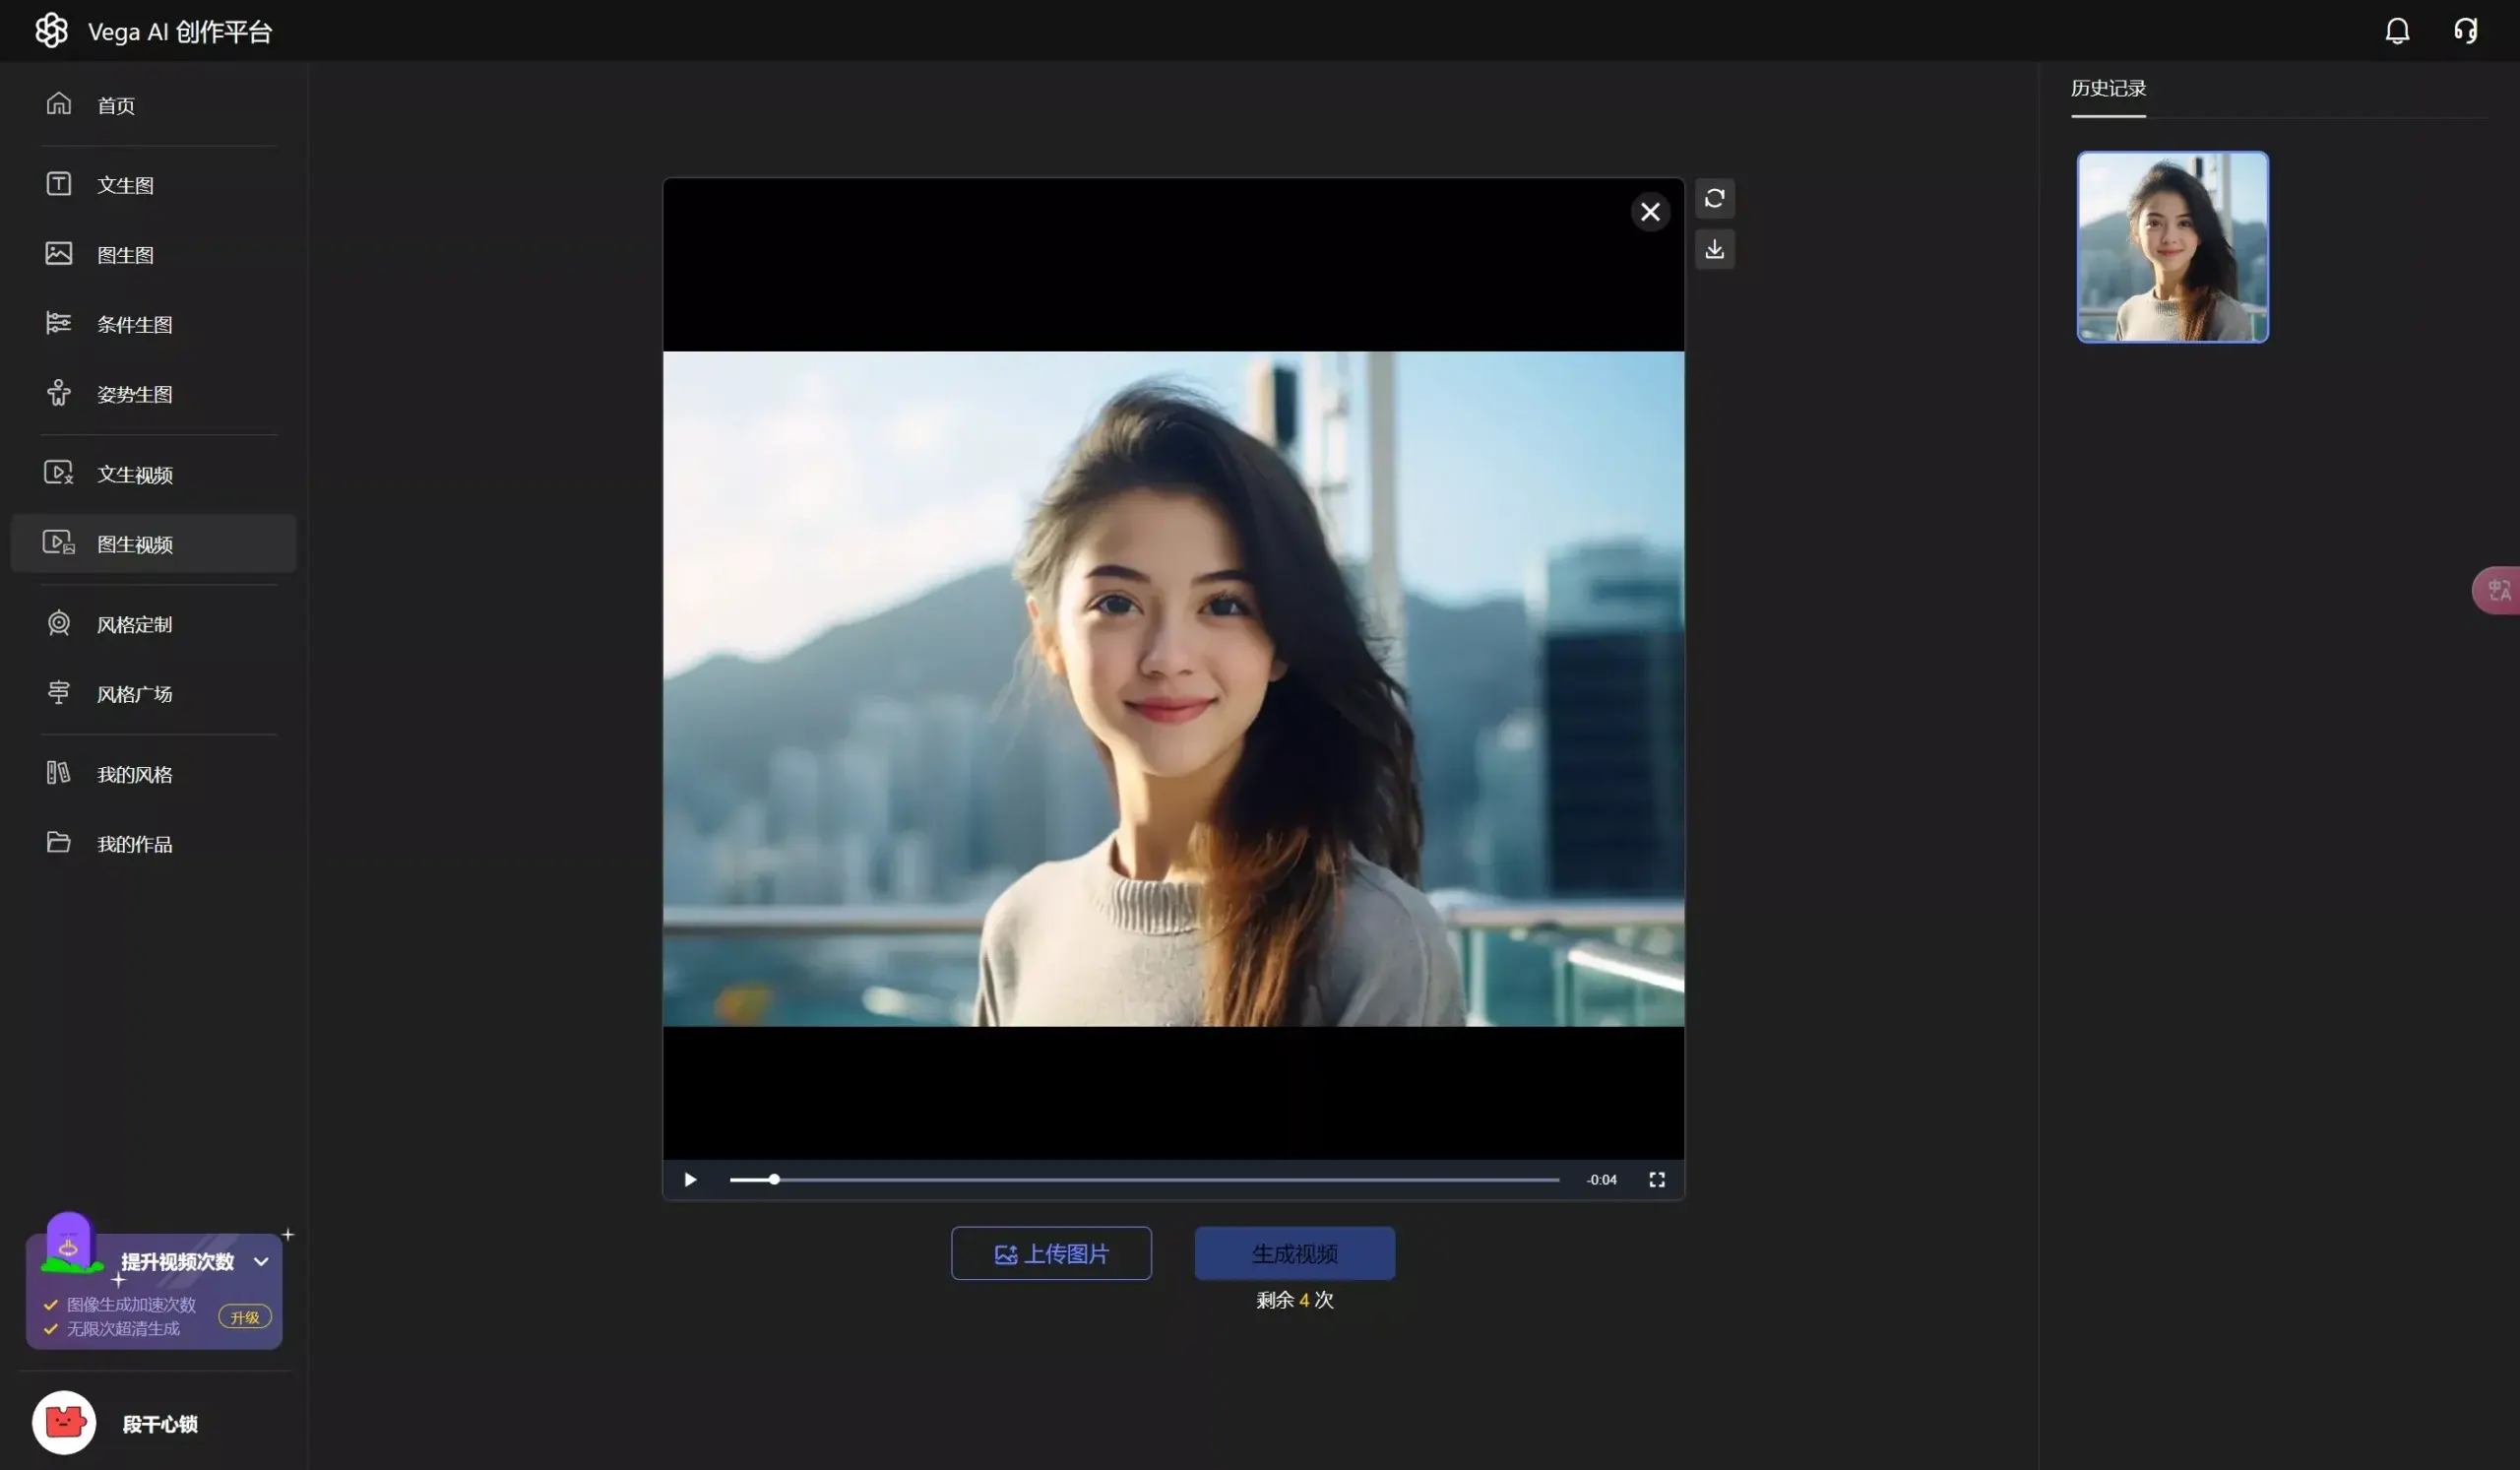Regenerate the video with refresh icon
The width and height of the screenshot is (2520, 1470).
coord(1715,199)
